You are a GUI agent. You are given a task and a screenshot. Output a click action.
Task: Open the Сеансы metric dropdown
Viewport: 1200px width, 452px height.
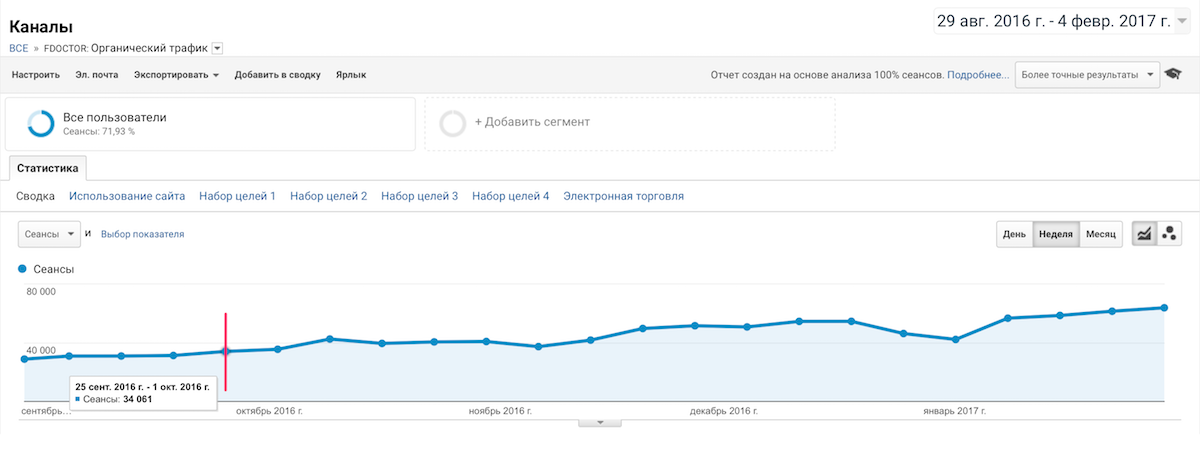click(49, 234)
